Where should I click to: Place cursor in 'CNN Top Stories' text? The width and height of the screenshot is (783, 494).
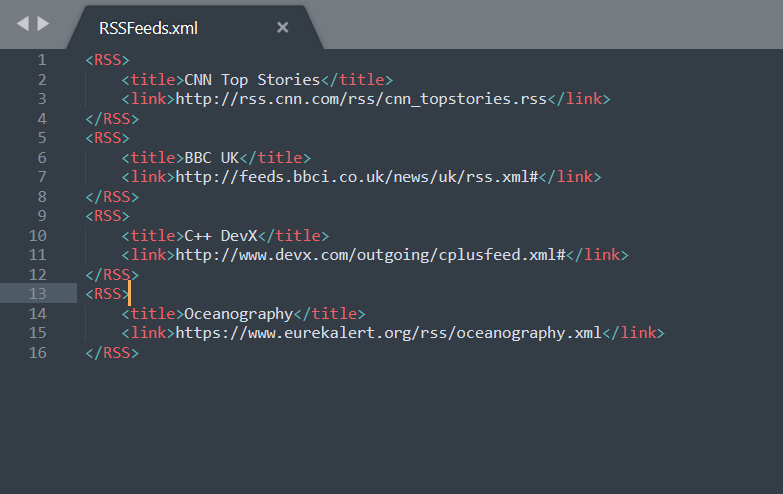[x=252, y=80]
